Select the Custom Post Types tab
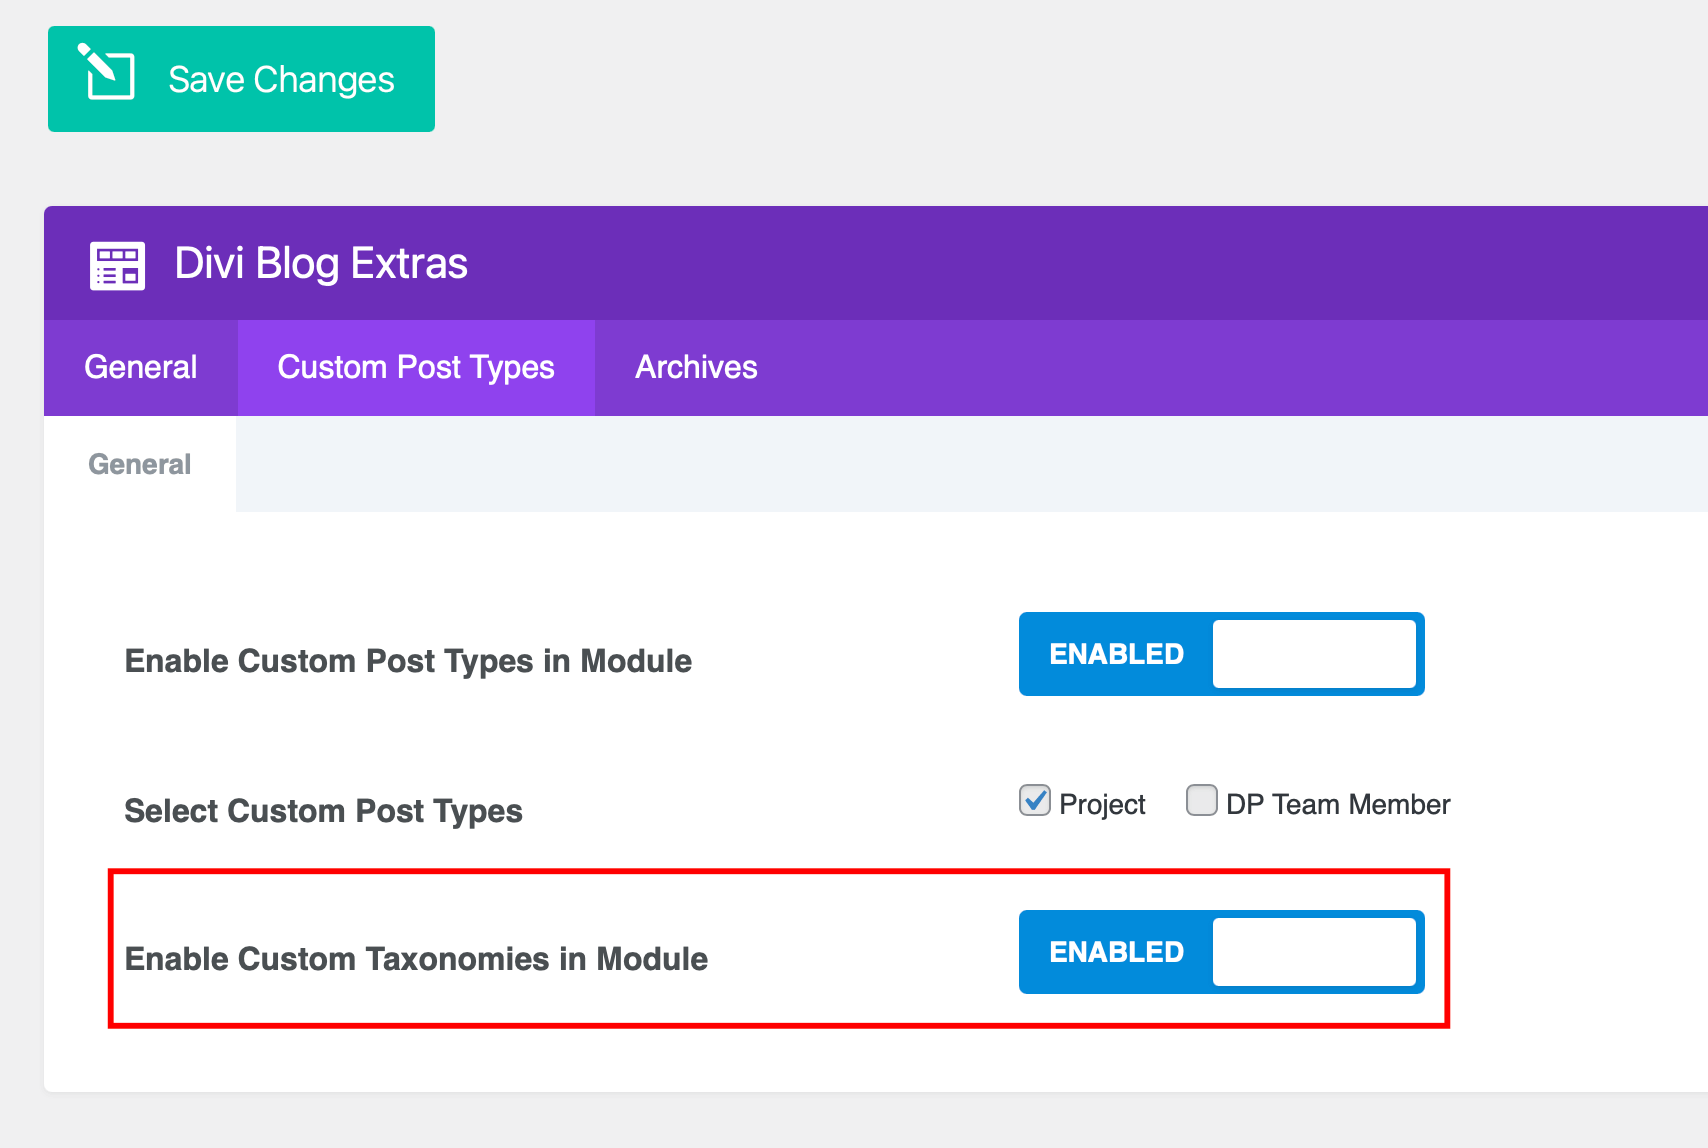The height and width of the screenshot is (1148, 1708). click(x=416, y=367)
